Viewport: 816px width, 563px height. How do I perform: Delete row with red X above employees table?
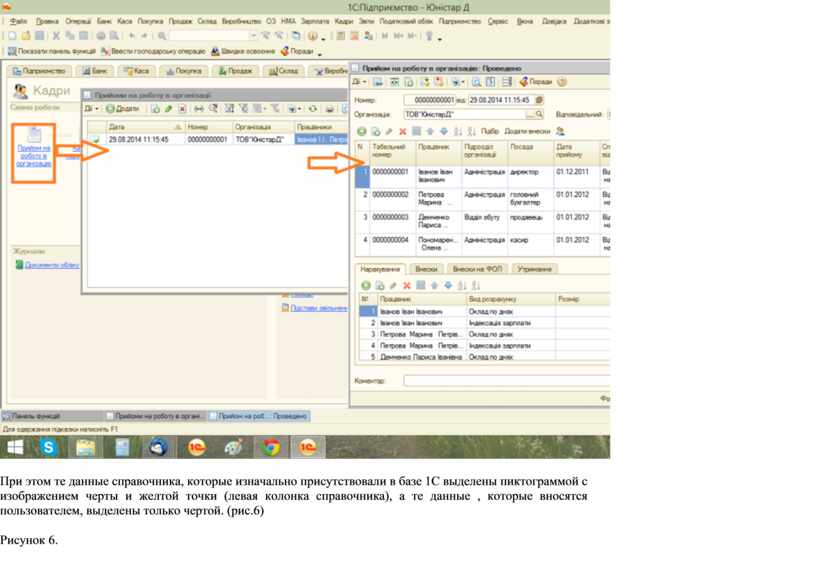(402, 132)
